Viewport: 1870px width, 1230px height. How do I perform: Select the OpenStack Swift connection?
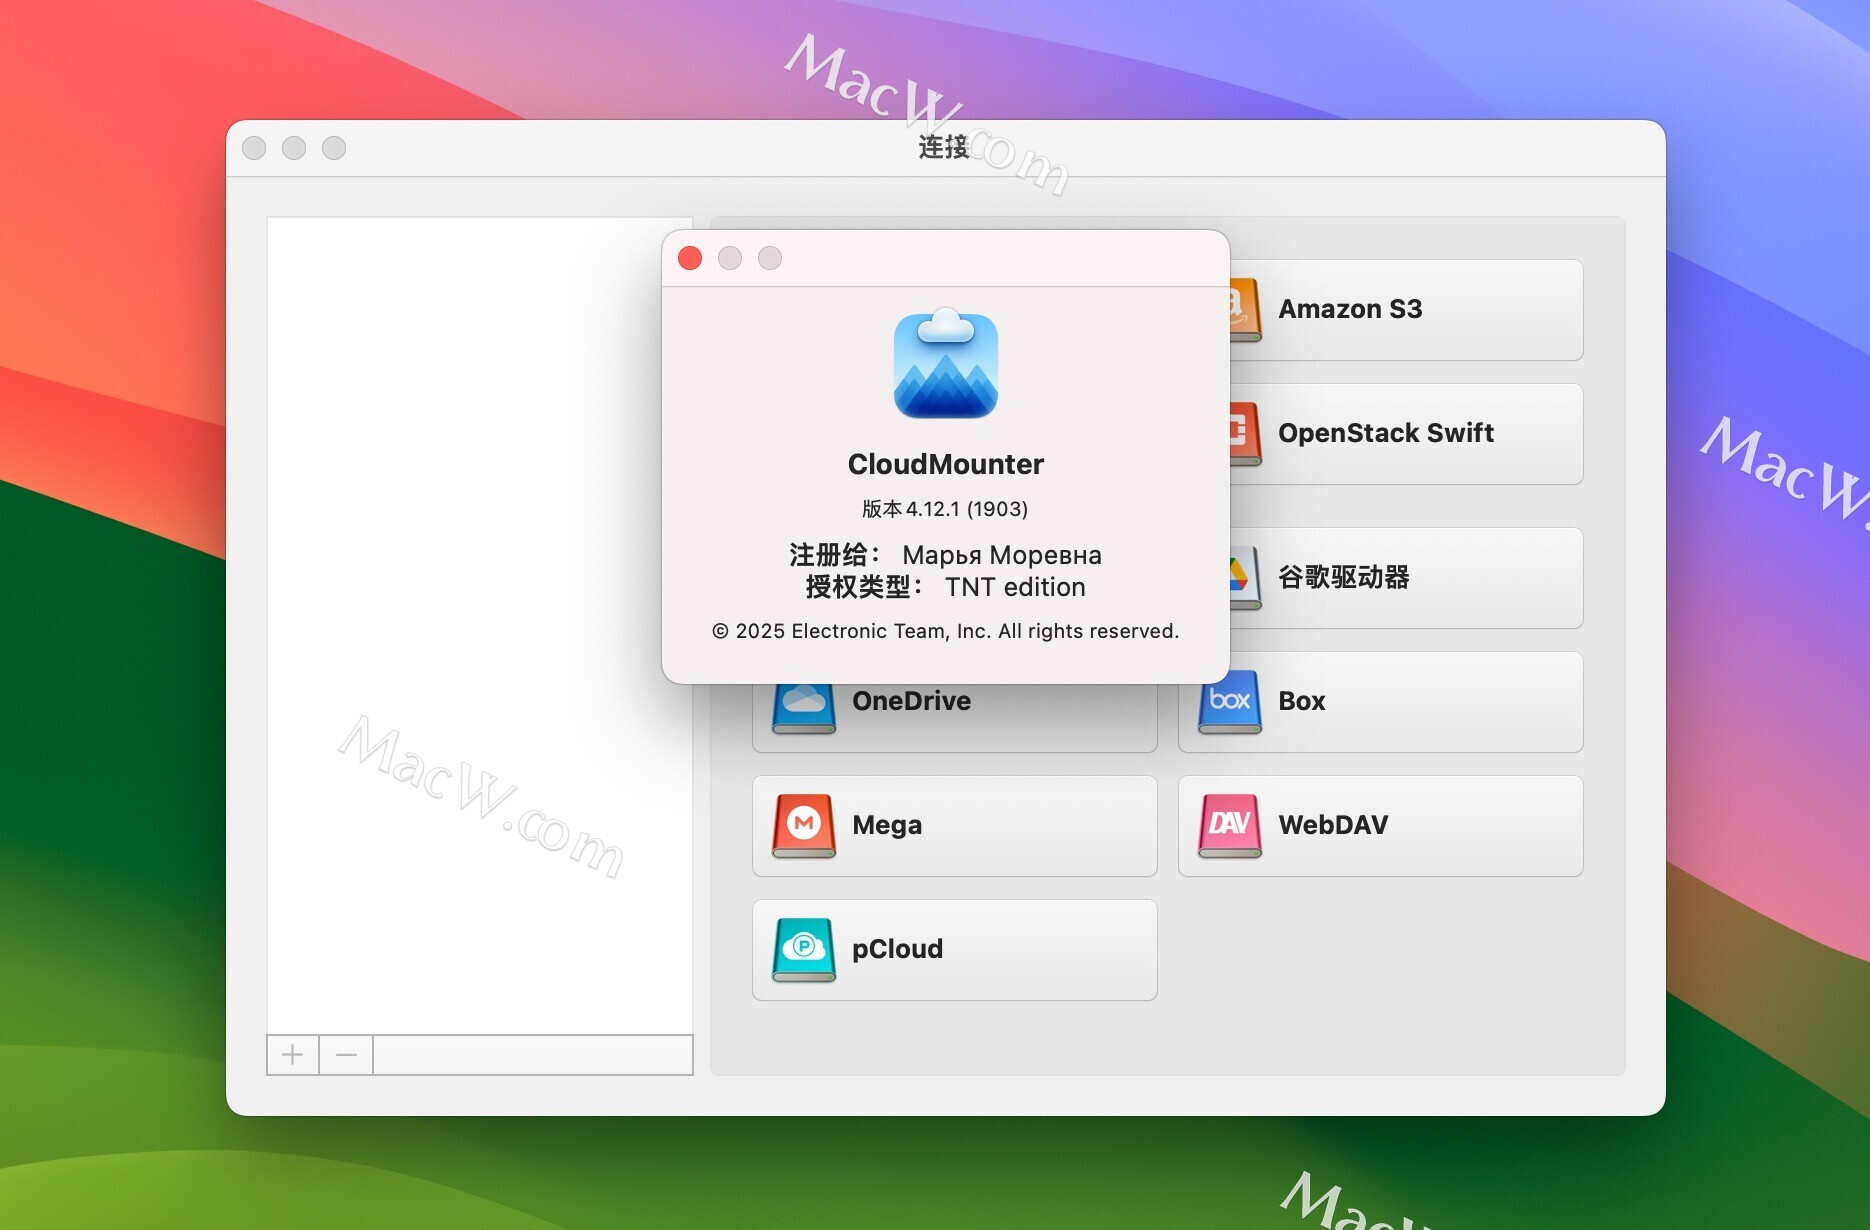coord(1405,434)
